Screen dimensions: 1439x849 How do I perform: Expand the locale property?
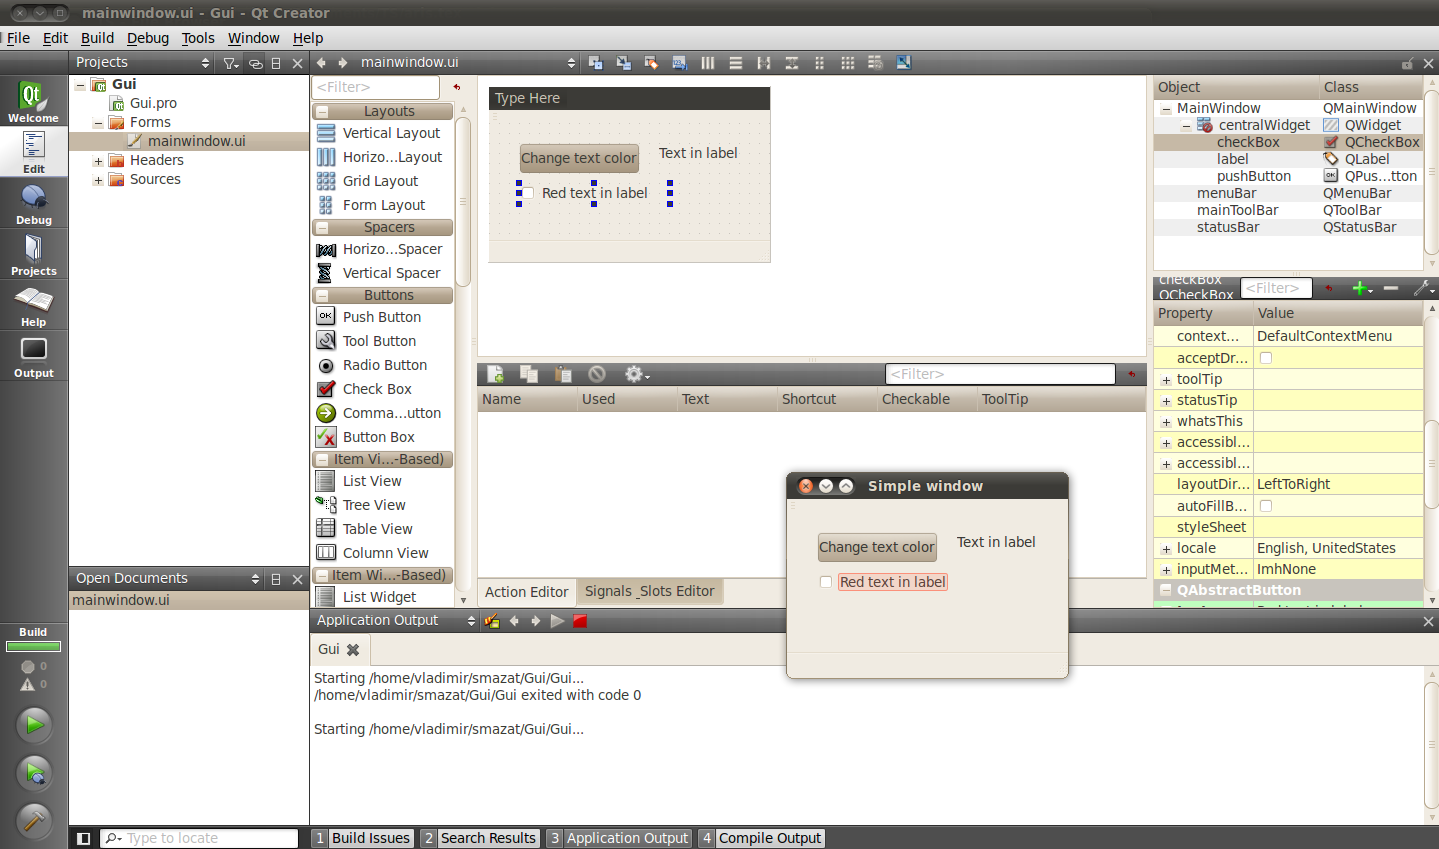point(1166,549)
